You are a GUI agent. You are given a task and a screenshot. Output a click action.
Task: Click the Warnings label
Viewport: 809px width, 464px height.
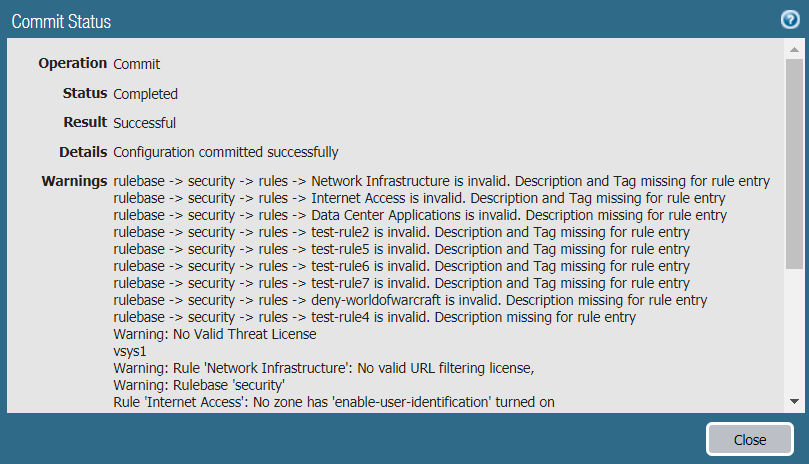point(74,181)
